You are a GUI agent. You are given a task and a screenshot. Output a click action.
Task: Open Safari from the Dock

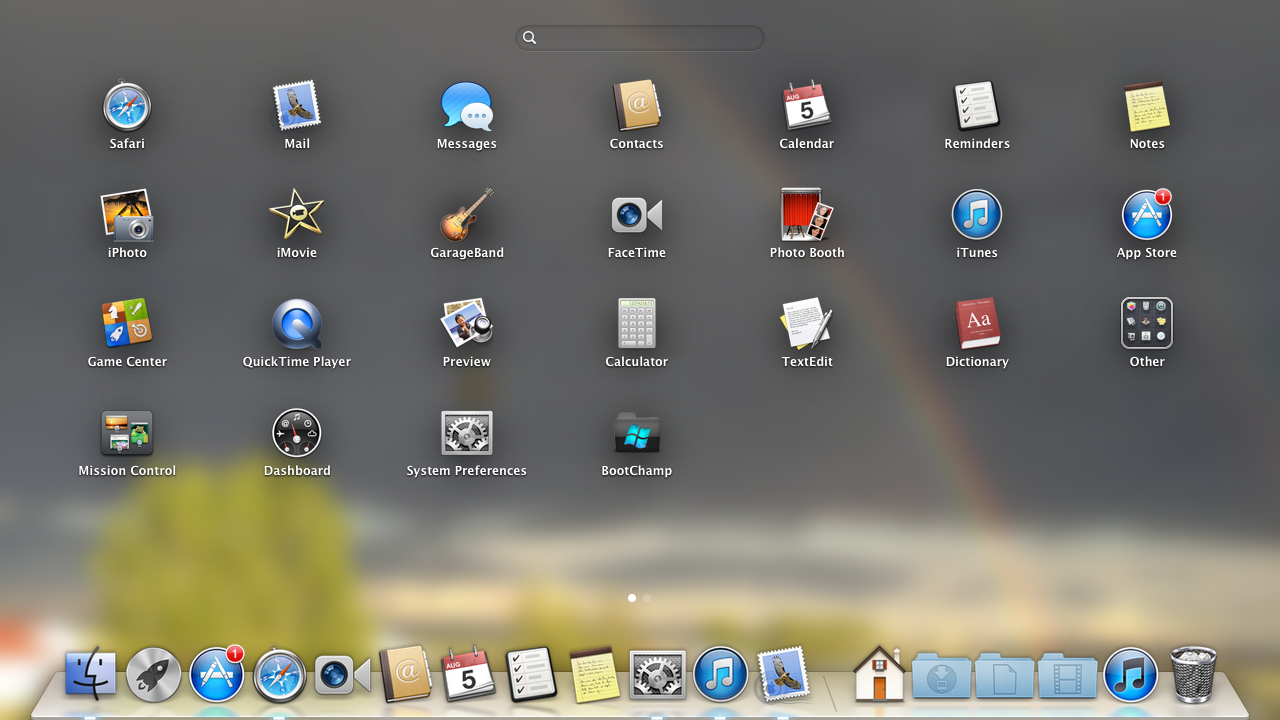(280, 675)
